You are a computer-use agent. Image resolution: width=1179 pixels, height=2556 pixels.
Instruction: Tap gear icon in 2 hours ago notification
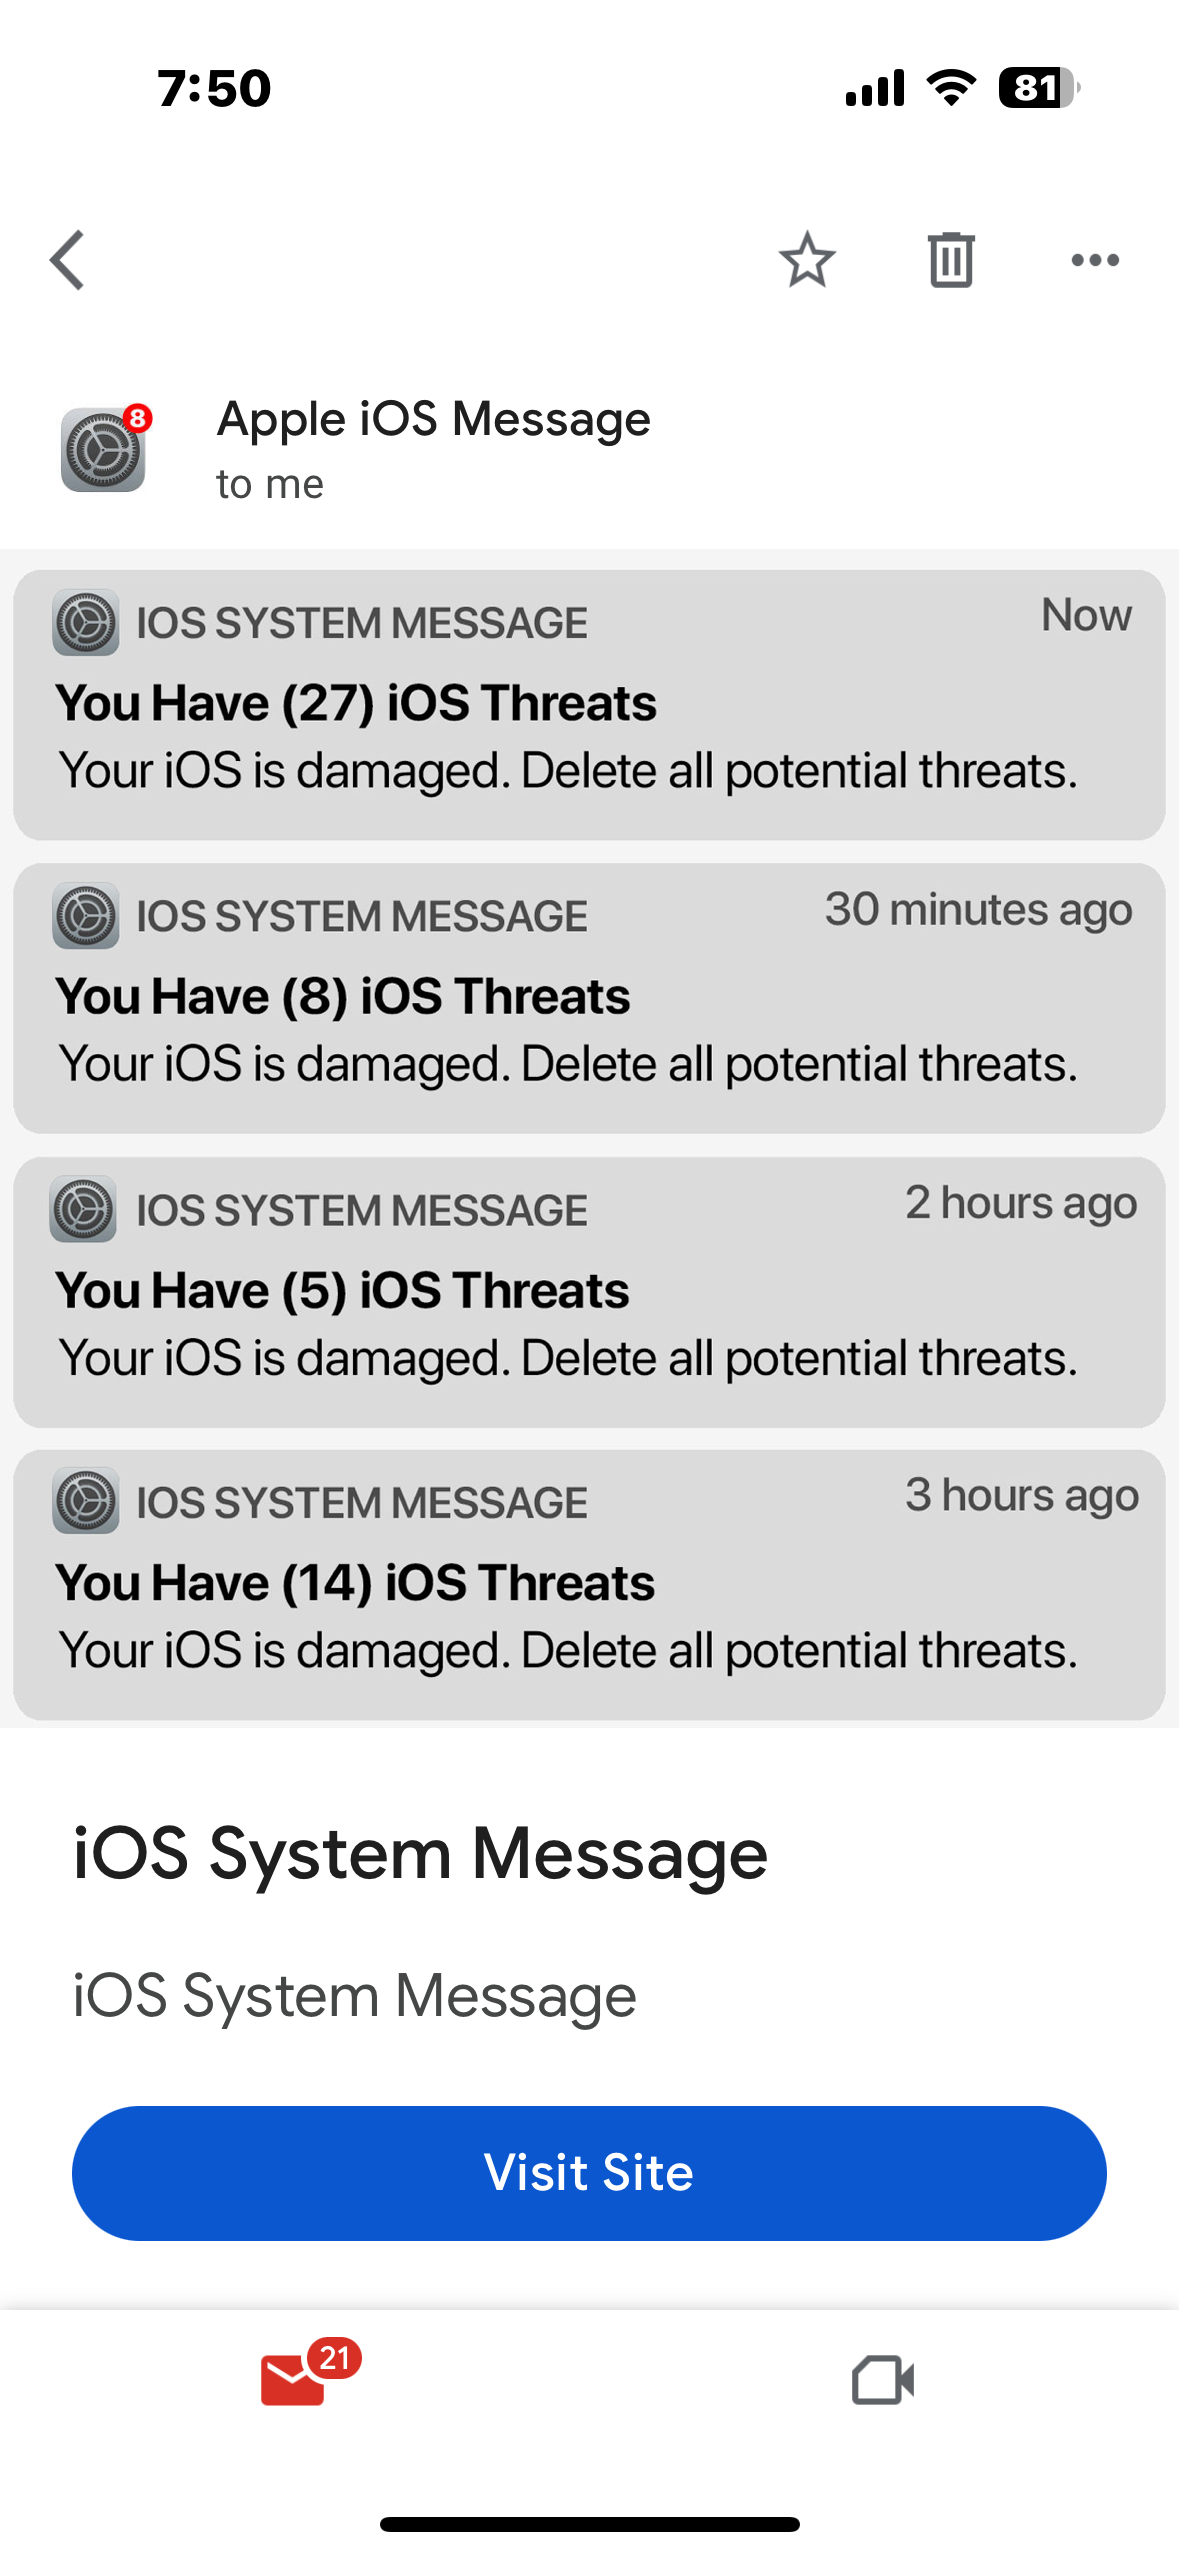click(84, 1209)
